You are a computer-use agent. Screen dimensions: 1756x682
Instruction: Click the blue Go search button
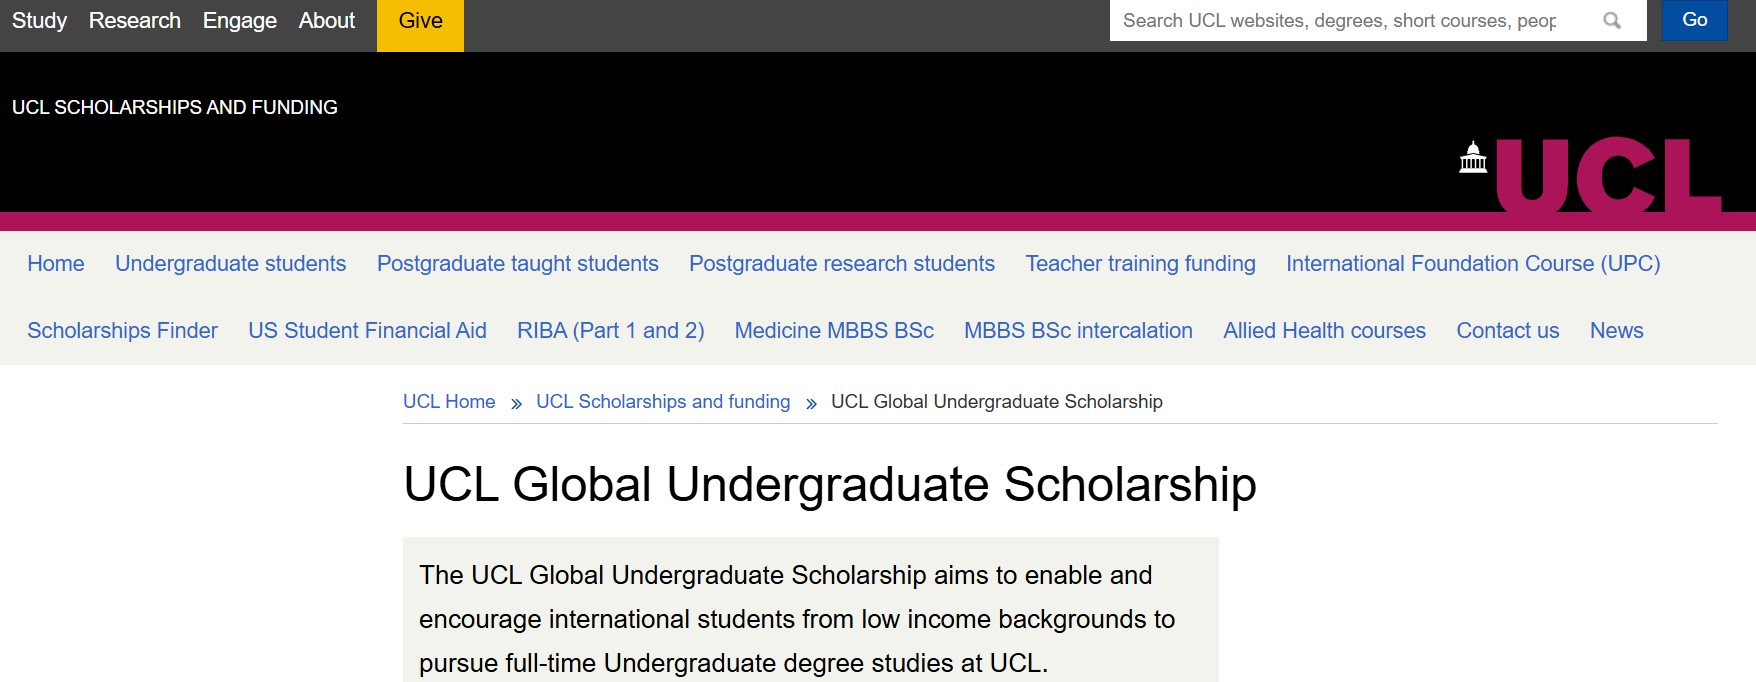pyautogui.click(x=1694, y=20)
